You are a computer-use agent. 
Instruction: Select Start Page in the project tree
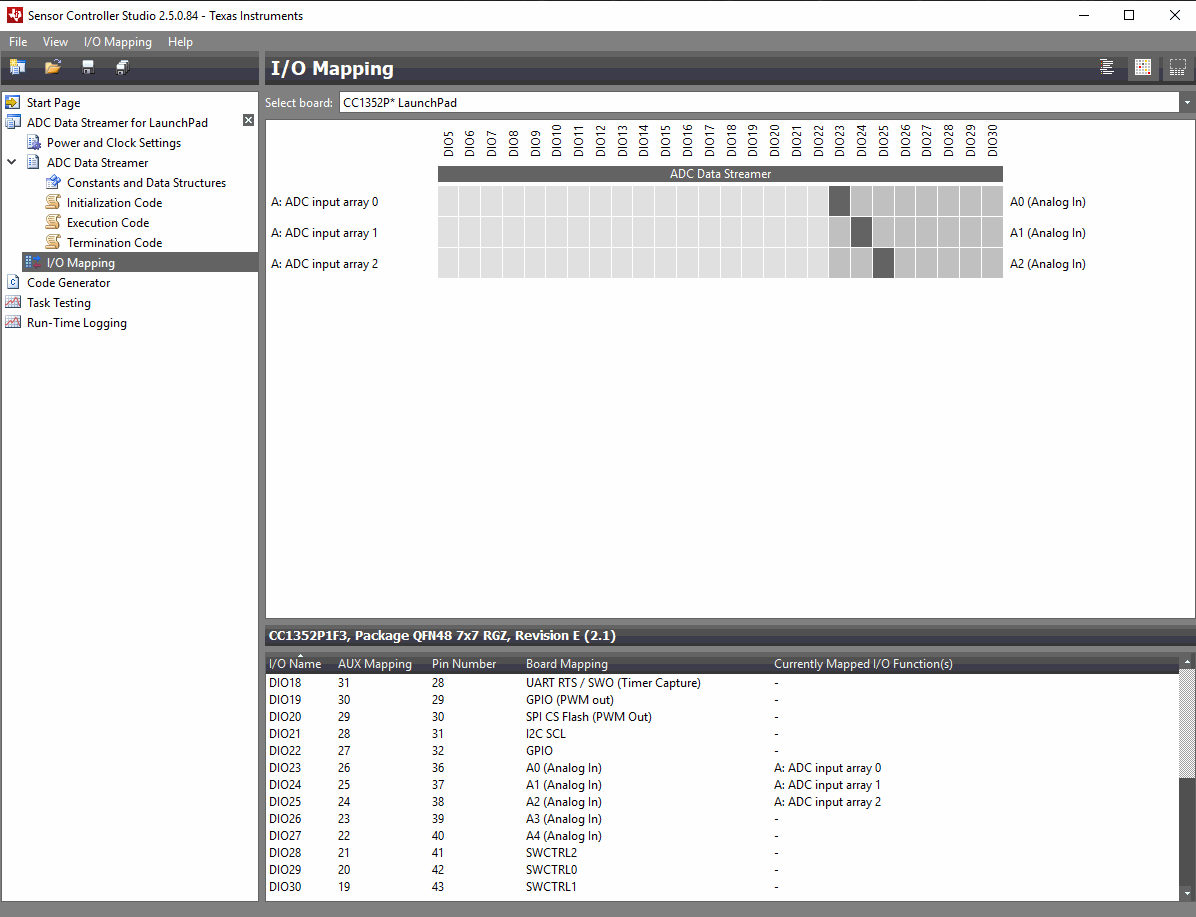[x=53, y=102]
